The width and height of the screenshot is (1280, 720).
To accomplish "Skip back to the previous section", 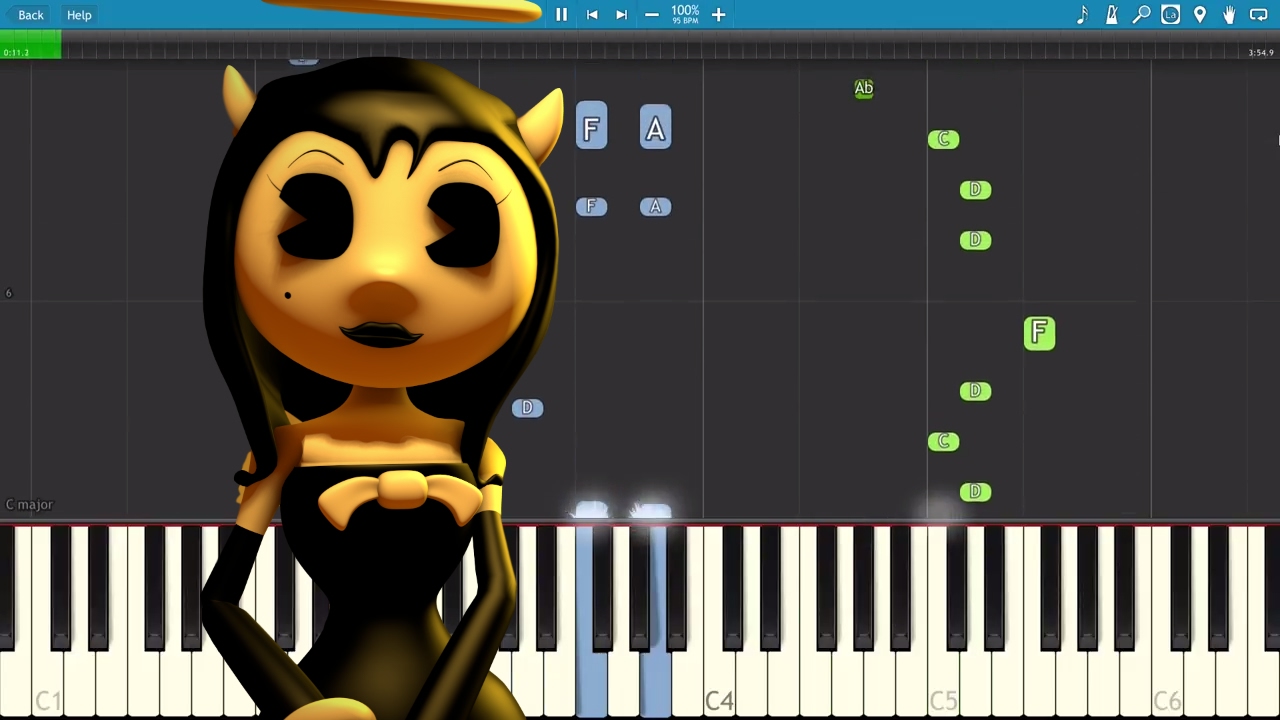I will click(x=592, y=15).
